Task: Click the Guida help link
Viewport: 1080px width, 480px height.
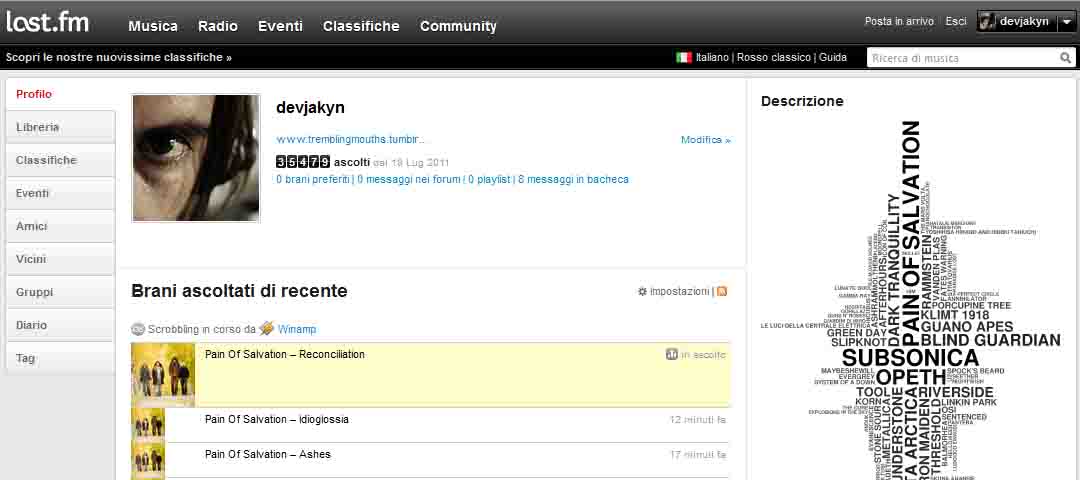Action: pos(833,58)
